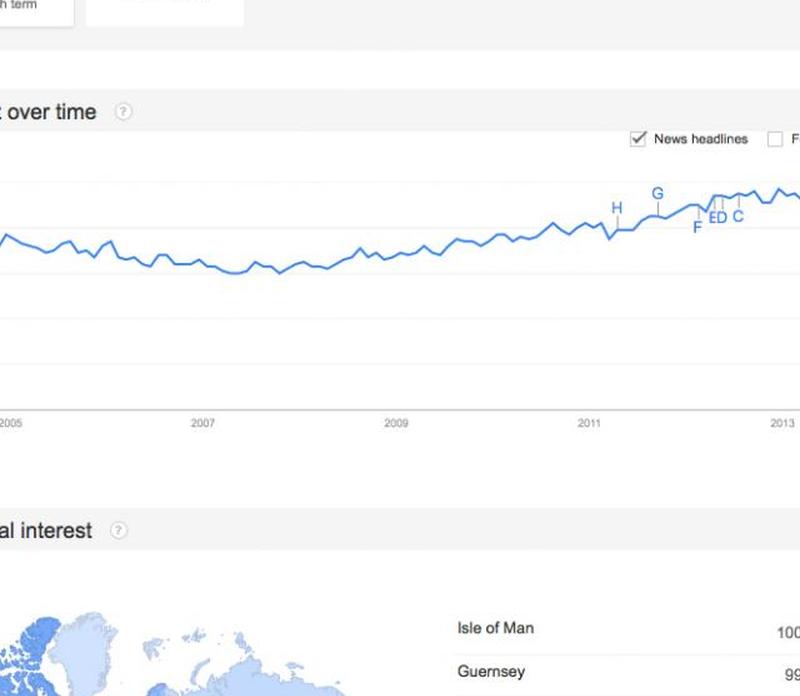Click the blank term card beside search term
Image resolution: width=800 pixels, height=696 pixels.
pos(165,10)
